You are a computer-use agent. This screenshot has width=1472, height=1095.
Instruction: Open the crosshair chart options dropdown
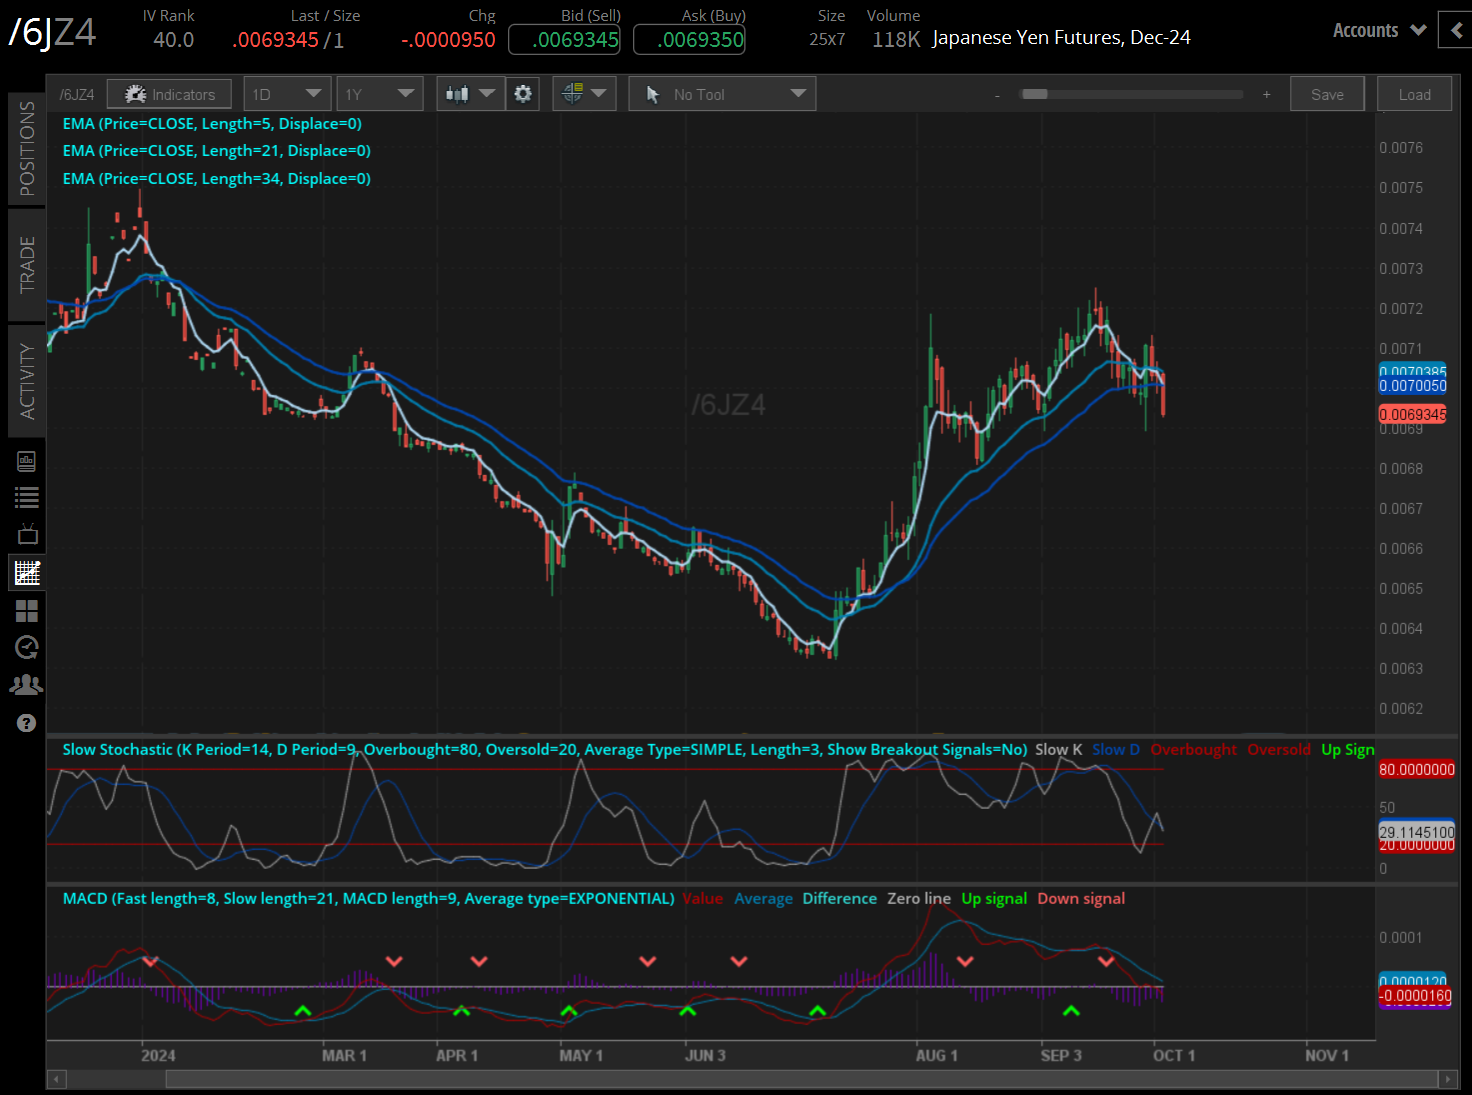pyautogui.click(x=584, y=94)
